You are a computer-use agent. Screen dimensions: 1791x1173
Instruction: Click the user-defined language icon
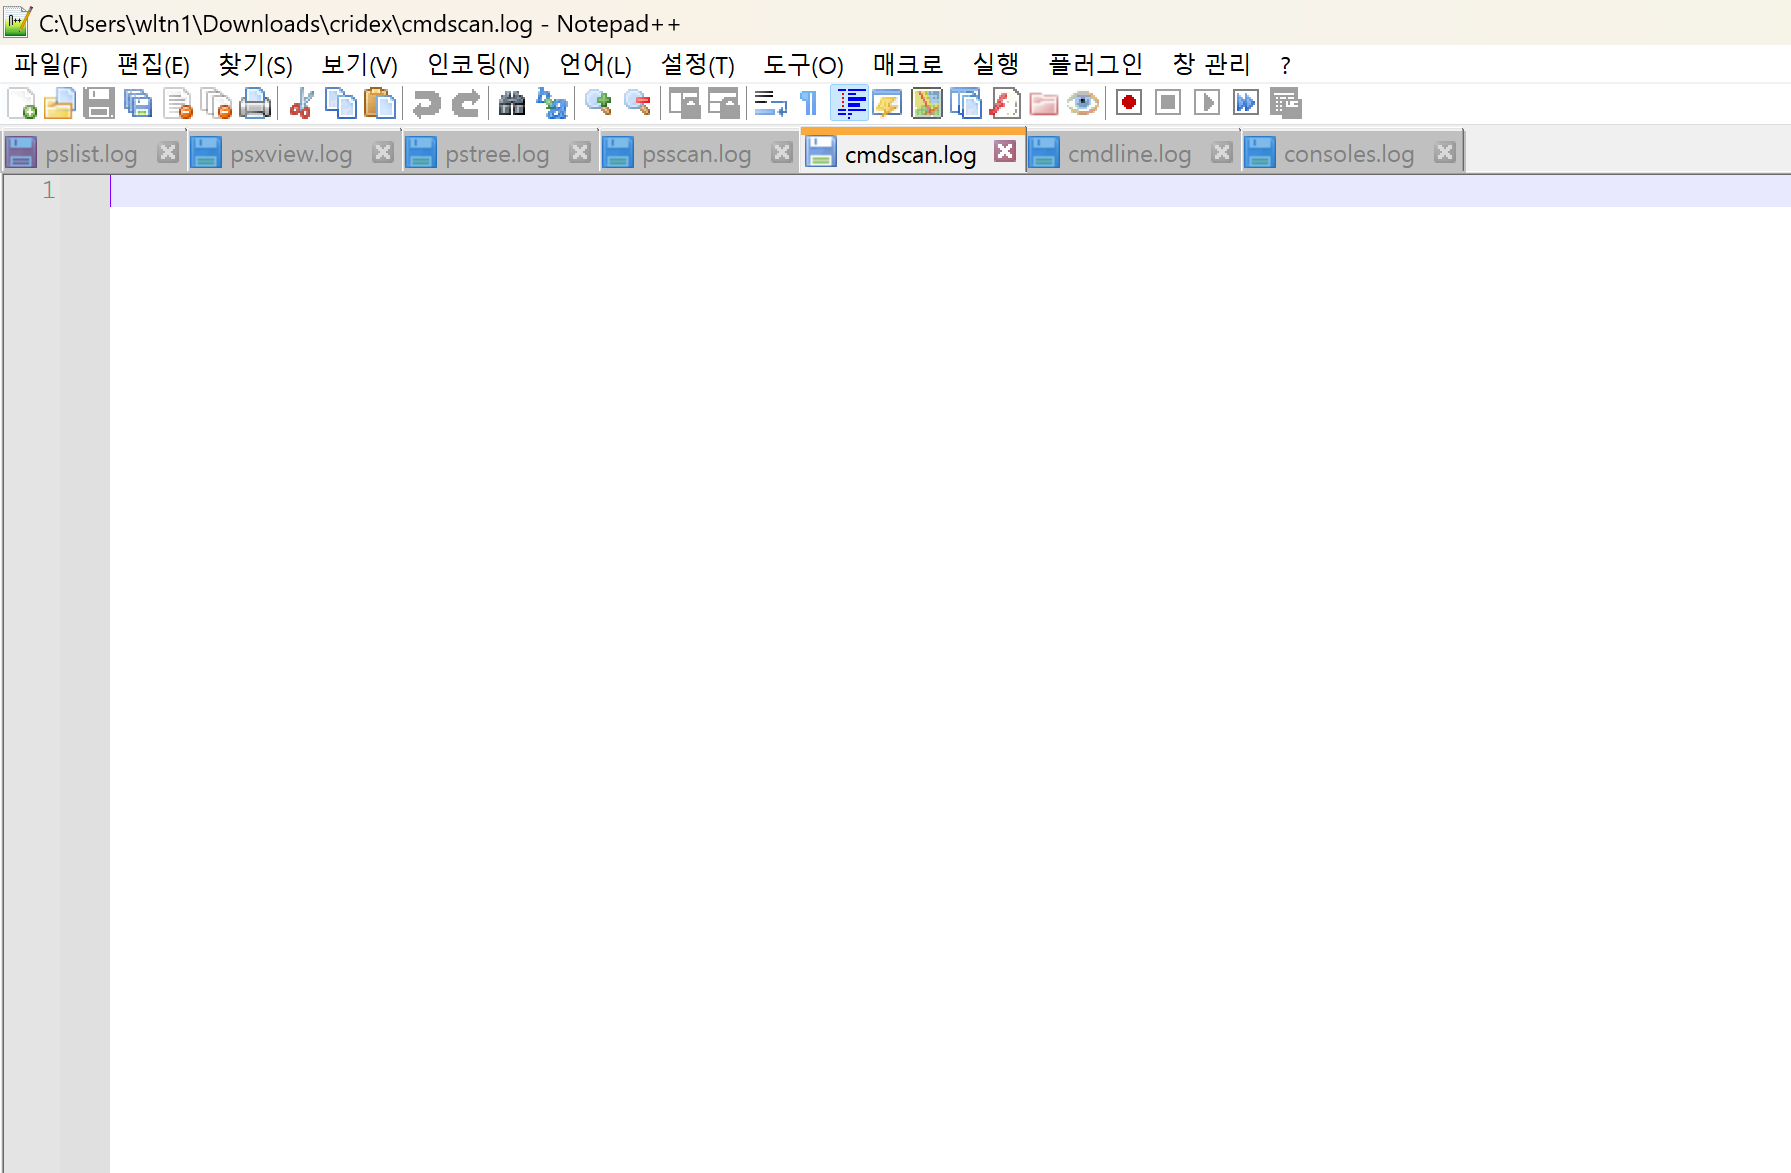point(888,103)
